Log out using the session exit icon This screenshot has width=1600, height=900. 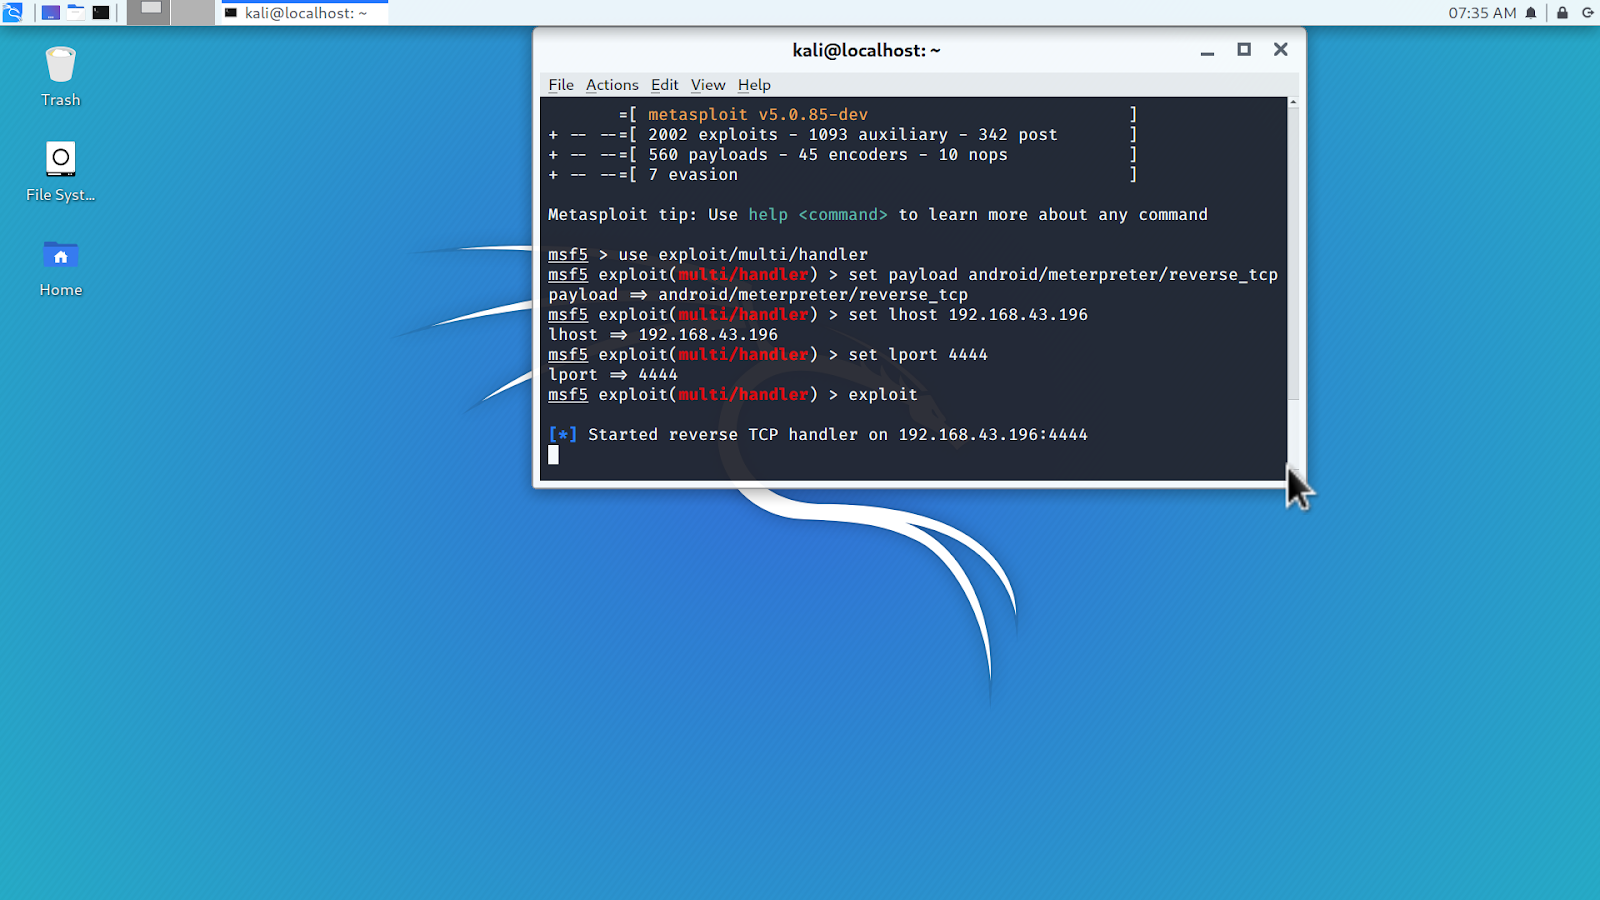1588,13
